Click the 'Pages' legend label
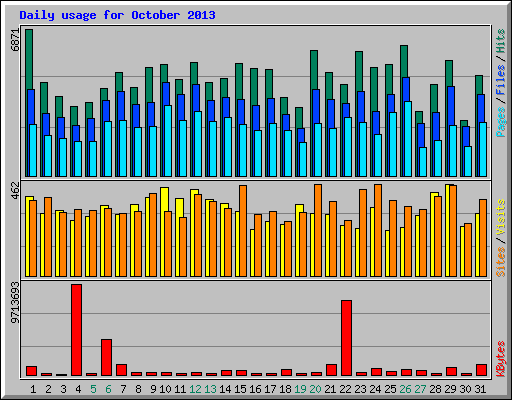 coord(501,122)
